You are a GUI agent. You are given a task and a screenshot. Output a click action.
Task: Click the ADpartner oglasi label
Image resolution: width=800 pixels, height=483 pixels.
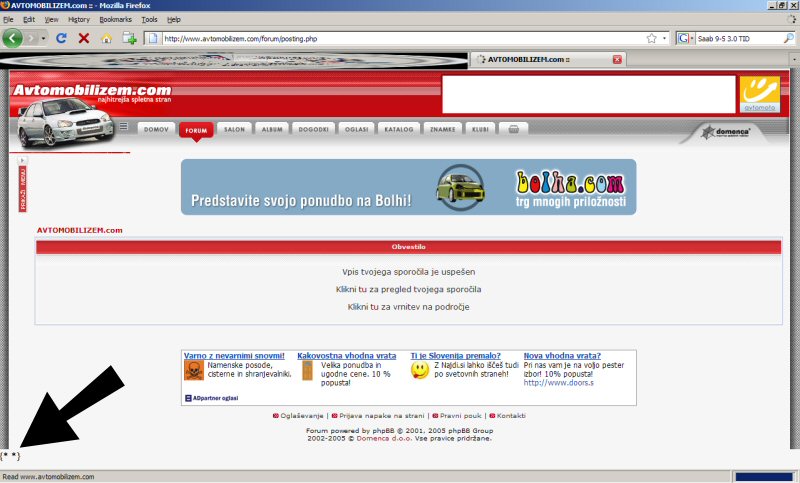[211, 398]
